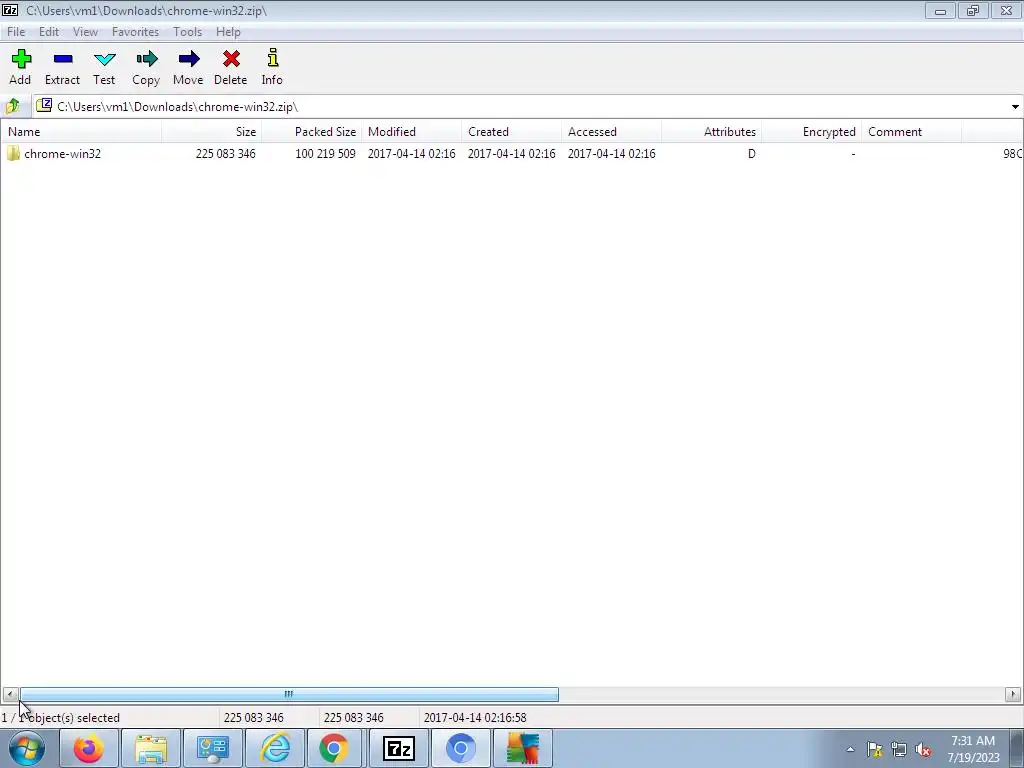This screenshot has height=768, width=1024.
Task: Sort by the Name column header
Action: (81, 131)
